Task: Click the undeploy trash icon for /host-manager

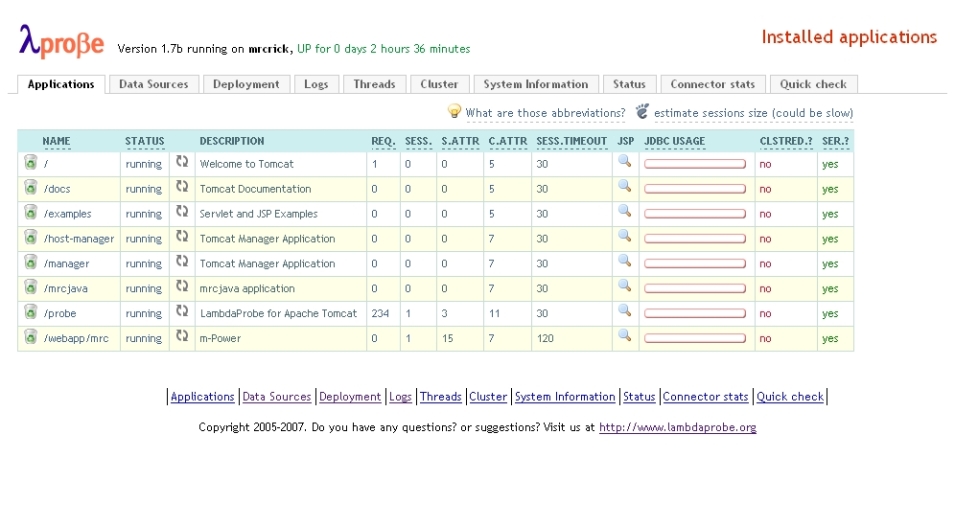Action: coord(30,237)
